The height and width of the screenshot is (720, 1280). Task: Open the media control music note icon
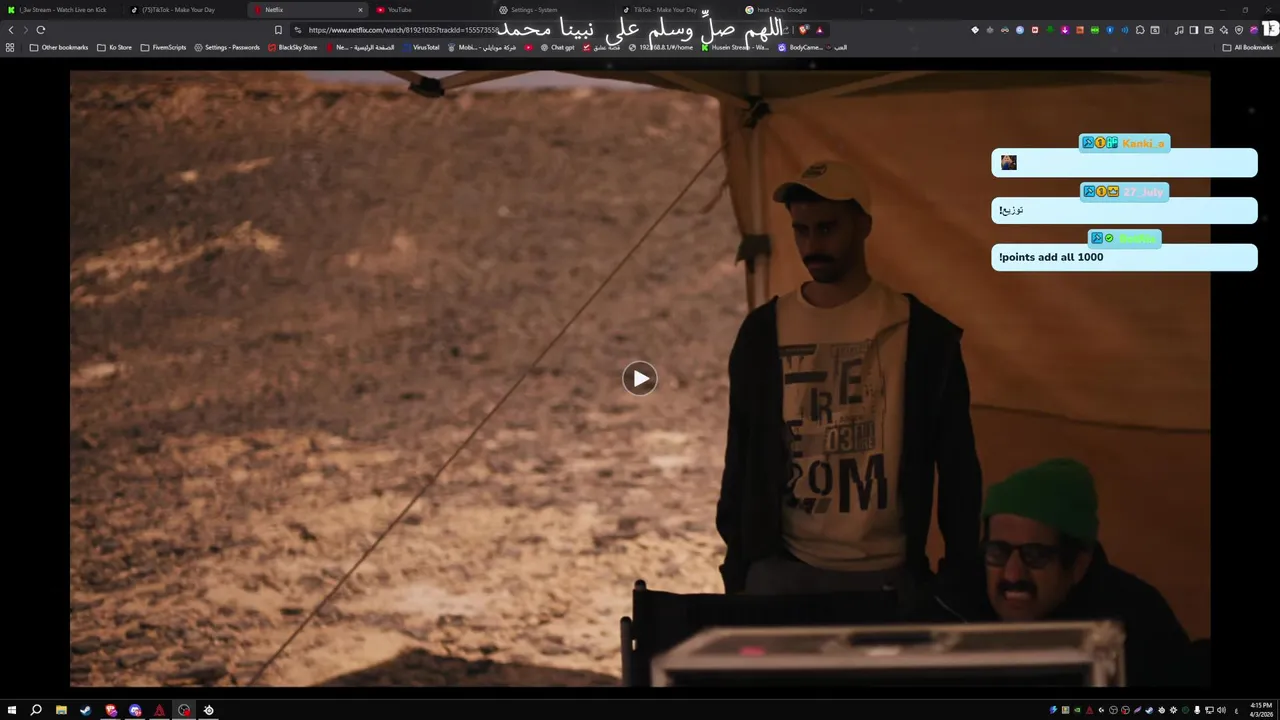(x=1179, y=30)
